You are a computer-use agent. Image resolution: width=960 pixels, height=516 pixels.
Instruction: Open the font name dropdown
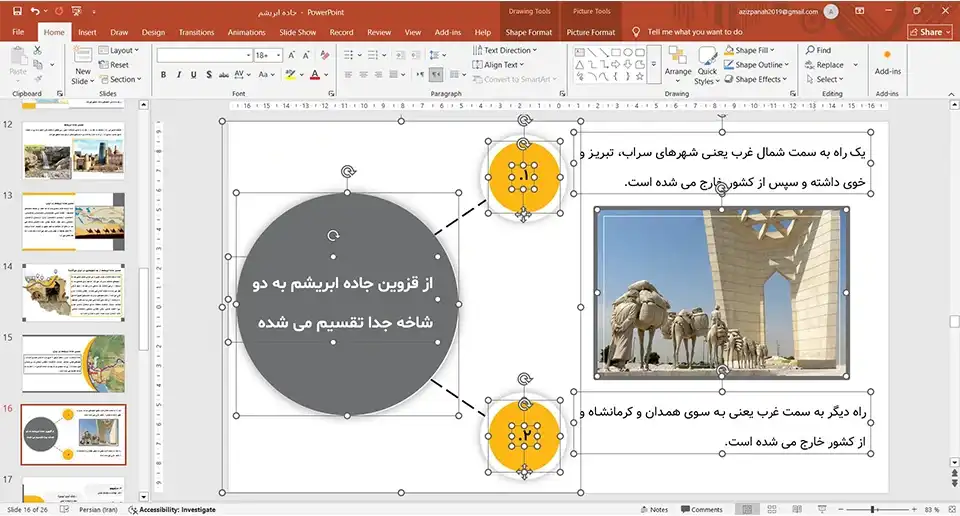pos(248,55)
